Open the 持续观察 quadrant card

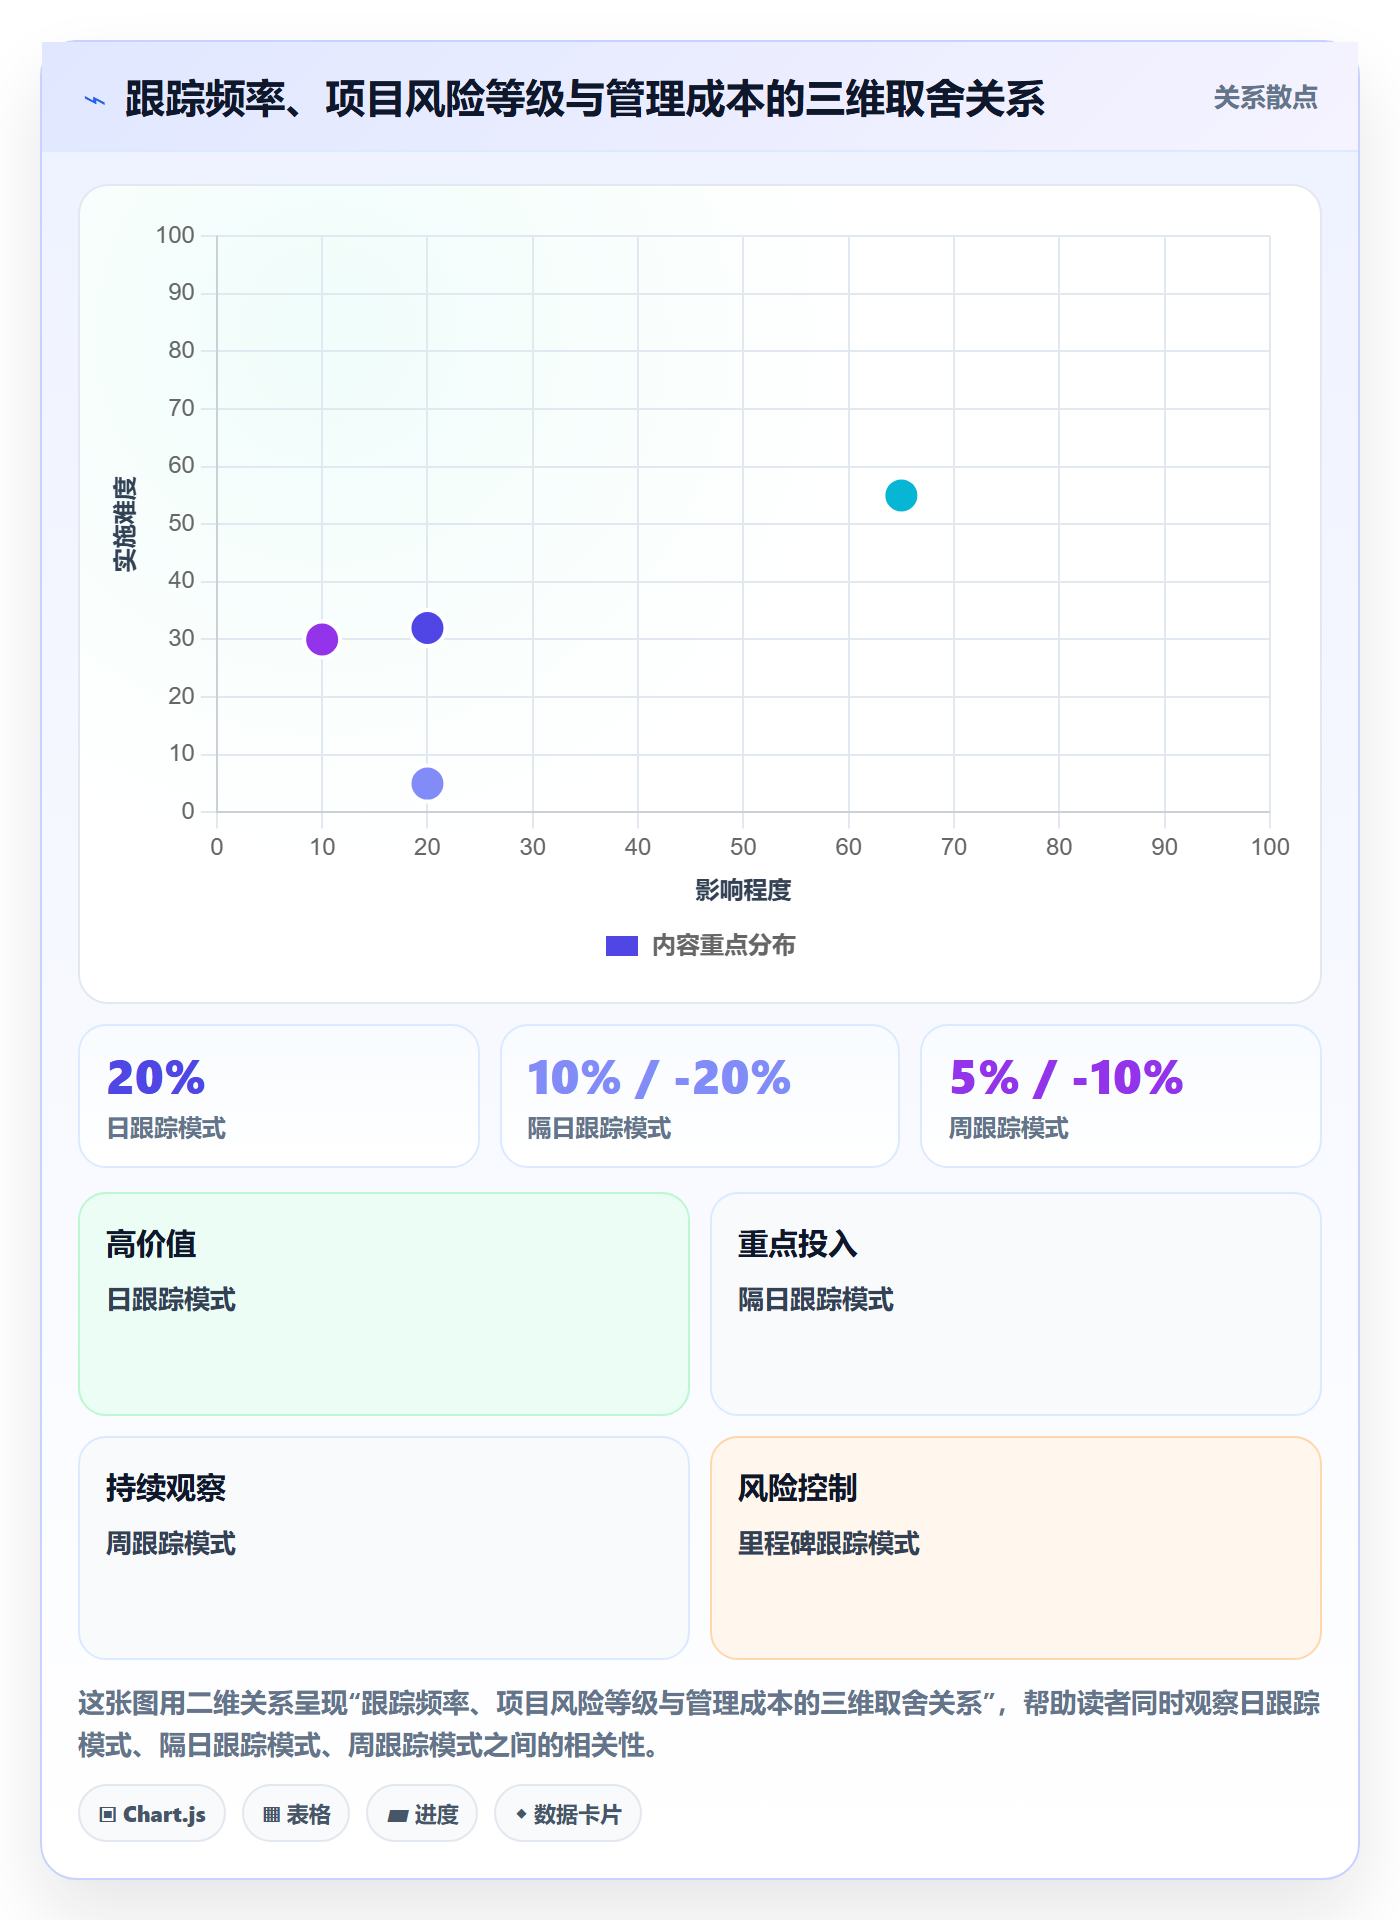(x=384, y=1548)
